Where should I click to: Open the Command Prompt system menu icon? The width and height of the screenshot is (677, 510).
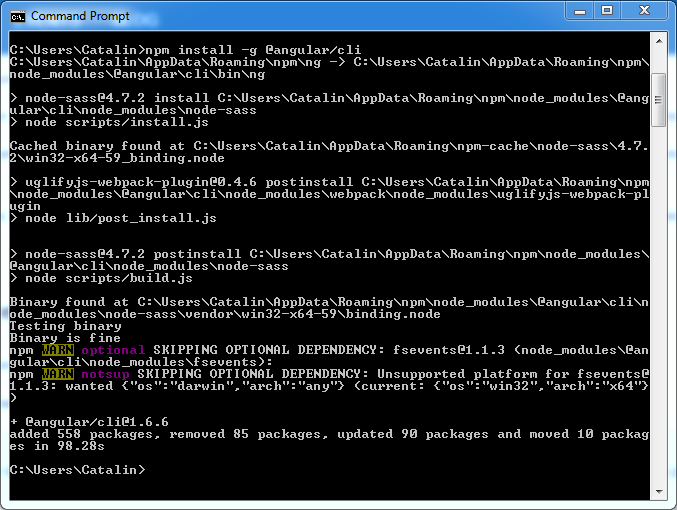coord(18,16)
